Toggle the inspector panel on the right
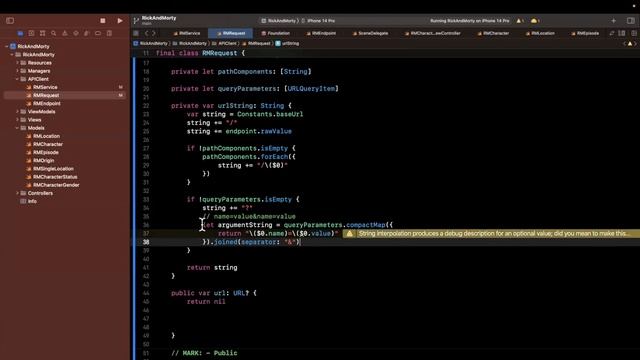 (x=631, y=20)
